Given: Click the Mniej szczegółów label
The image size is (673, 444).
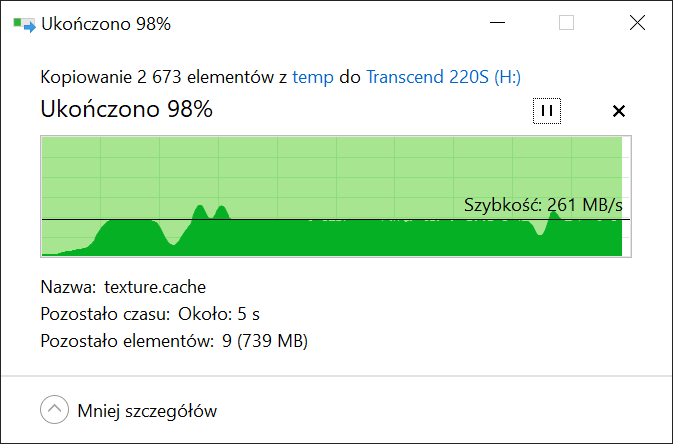Looking at the screenshot, I should [x=147, y=411].
